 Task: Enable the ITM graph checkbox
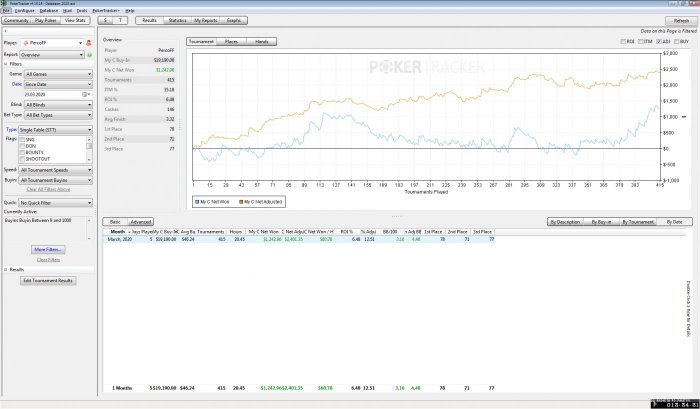(x=641, y=42)
